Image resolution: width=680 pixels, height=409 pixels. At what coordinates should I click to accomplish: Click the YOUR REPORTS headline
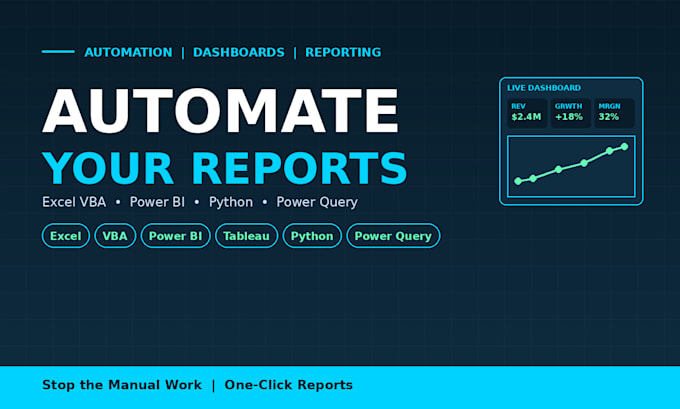pyautogui.click(x=225, y=169)
